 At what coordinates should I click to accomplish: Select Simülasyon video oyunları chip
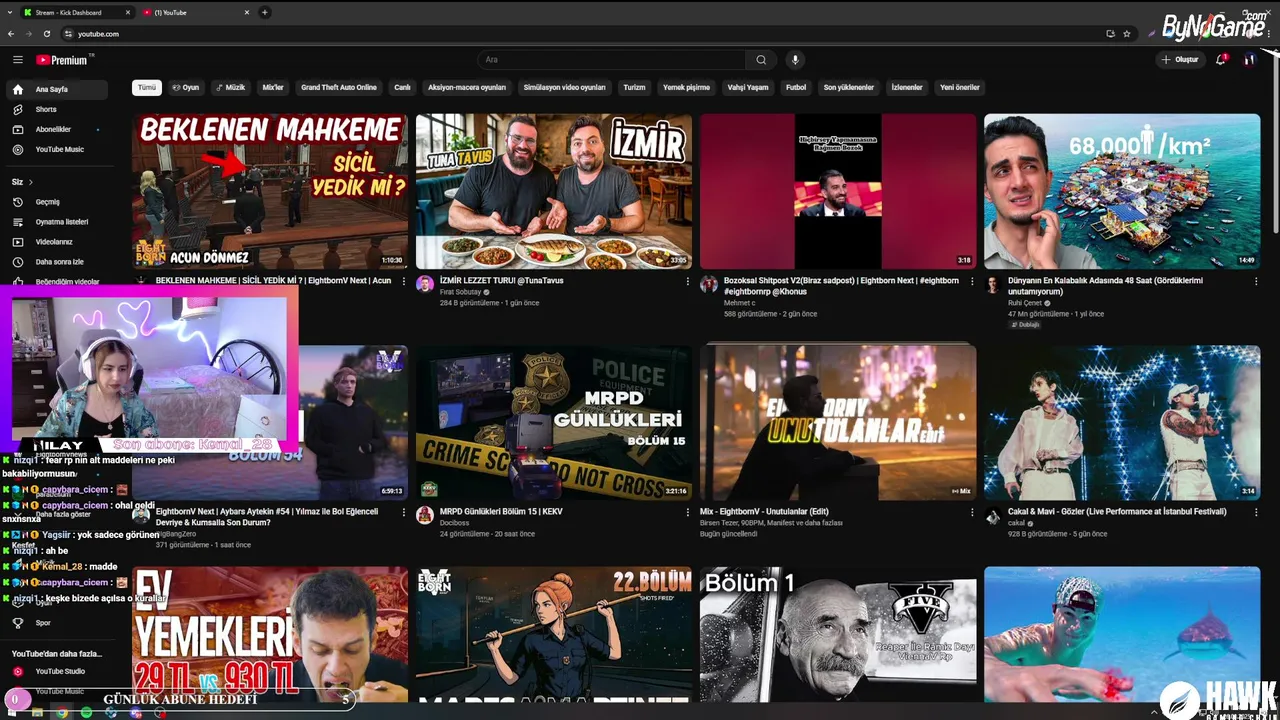(564, 87)
